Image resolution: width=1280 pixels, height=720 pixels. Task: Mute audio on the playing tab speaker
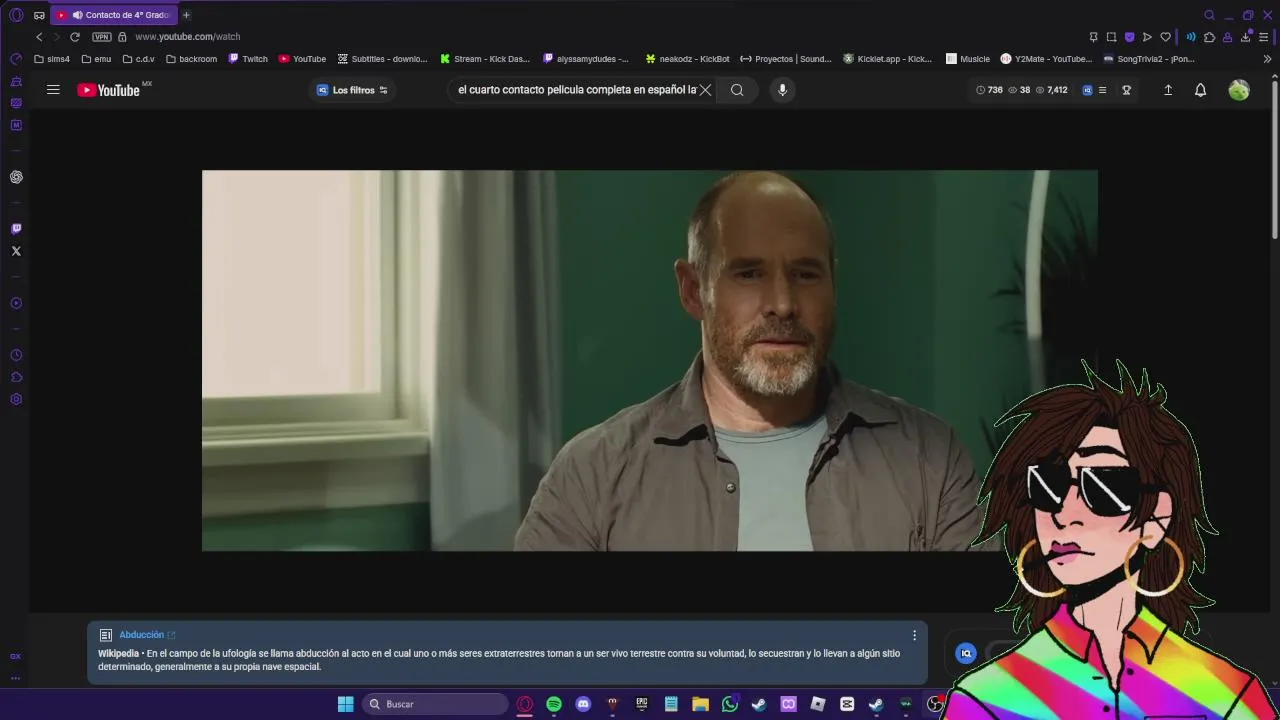coord(77,15)
